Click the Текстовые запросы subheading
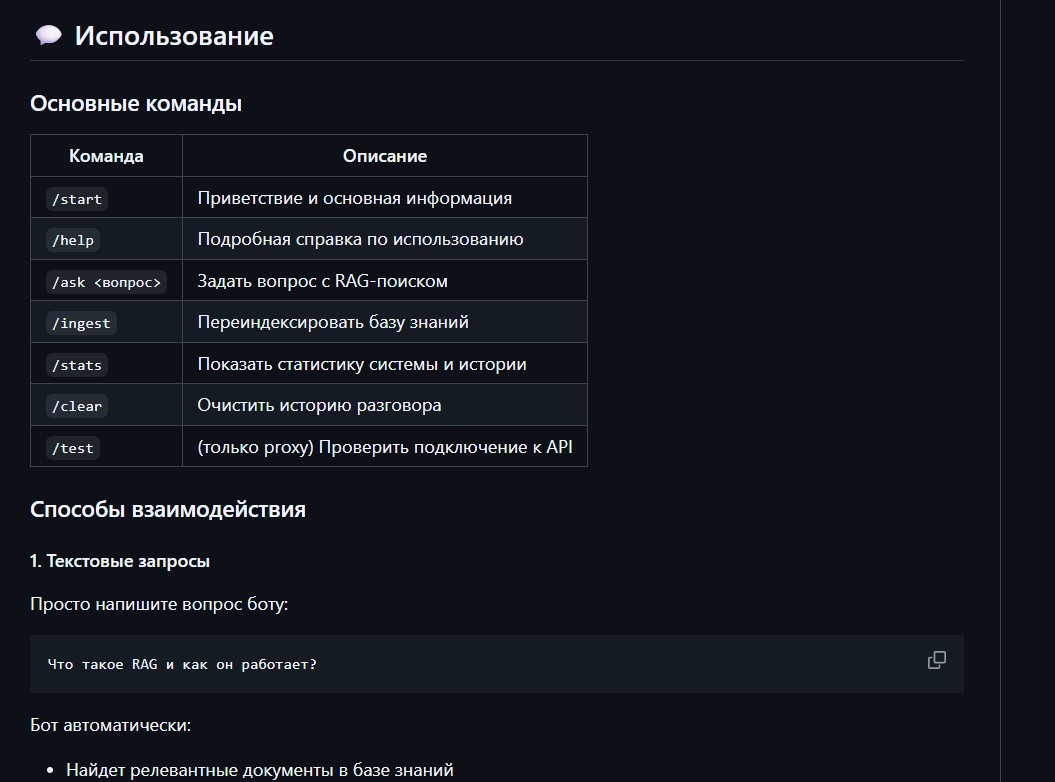Screen dimensions: 1055x782 click(x=120, y=561)
